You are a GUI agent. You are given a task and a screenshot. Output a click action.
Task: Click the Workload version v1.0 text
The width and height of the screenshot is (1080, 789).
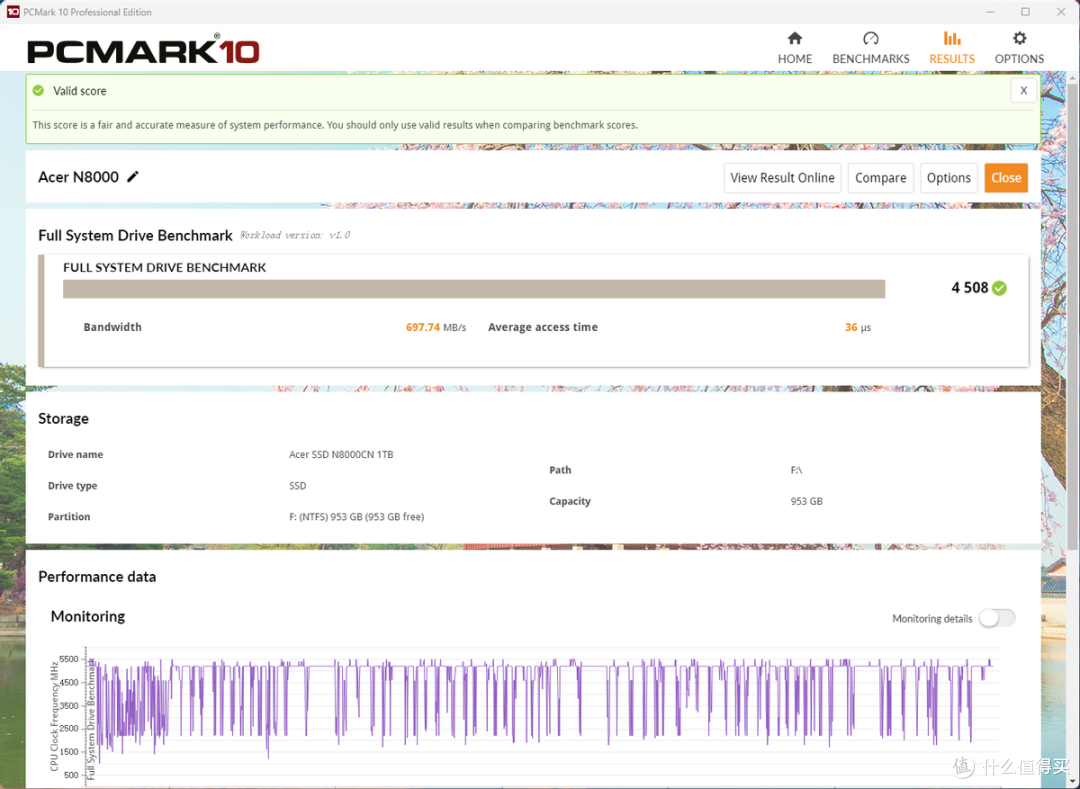click(295, 235)
